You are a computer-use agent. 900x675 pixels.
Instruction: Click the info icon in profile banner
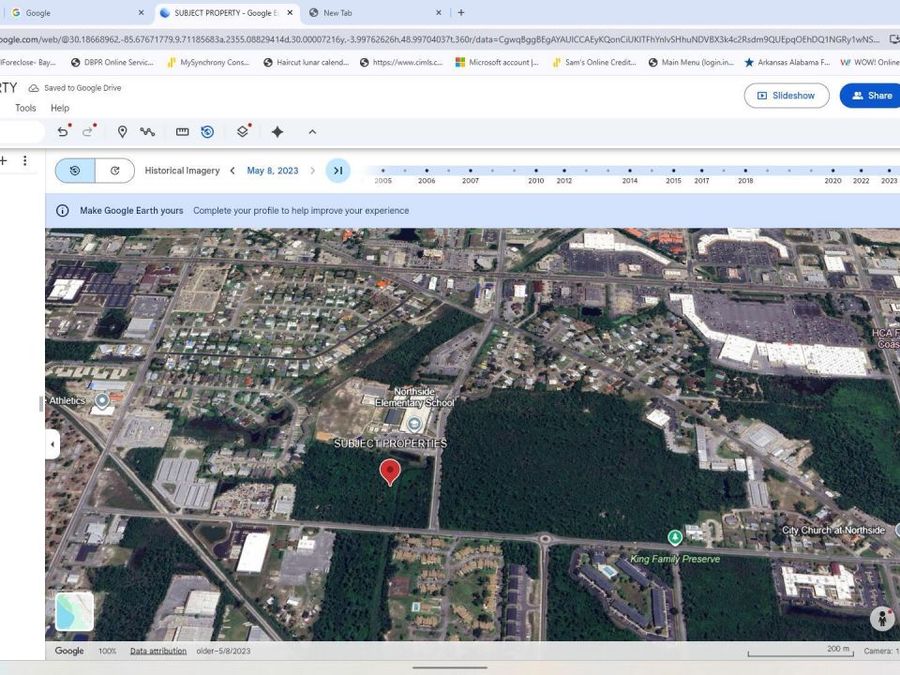63,211
